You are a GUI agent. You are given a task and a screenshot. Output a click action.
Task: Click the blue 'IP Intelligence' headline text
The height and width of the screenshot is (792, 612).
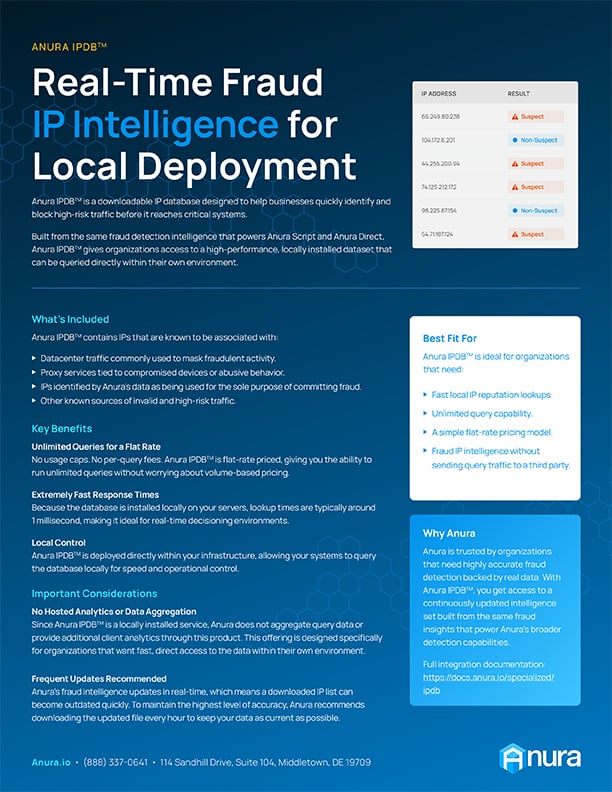click(155, 125)
